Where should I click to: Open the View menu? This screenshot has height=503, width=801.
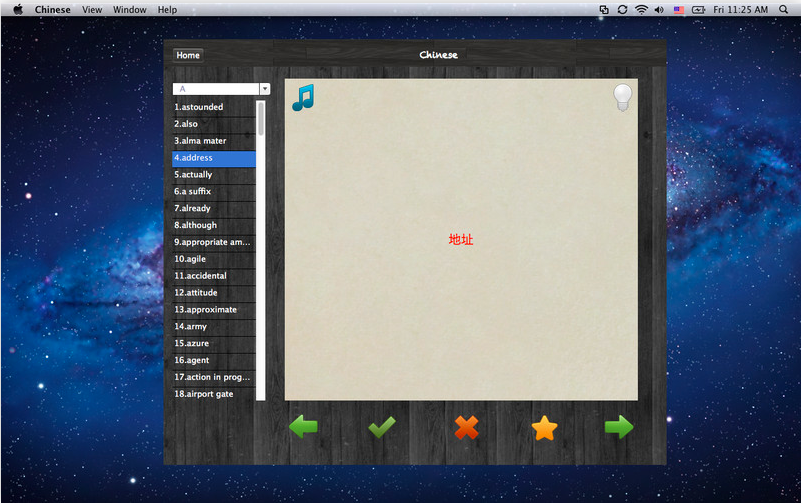coord(92,9)
